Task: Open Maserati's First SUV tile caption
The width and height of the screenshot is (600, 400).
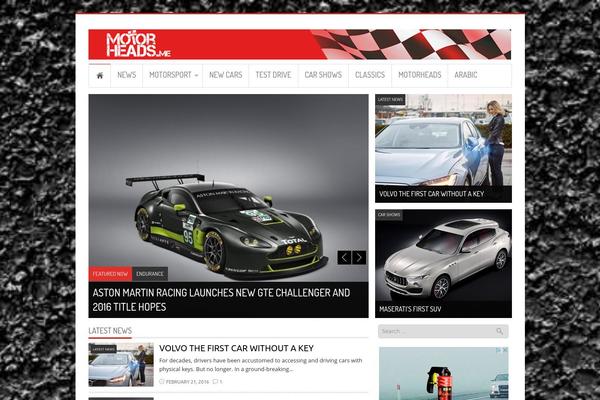Action: (410, 309)
